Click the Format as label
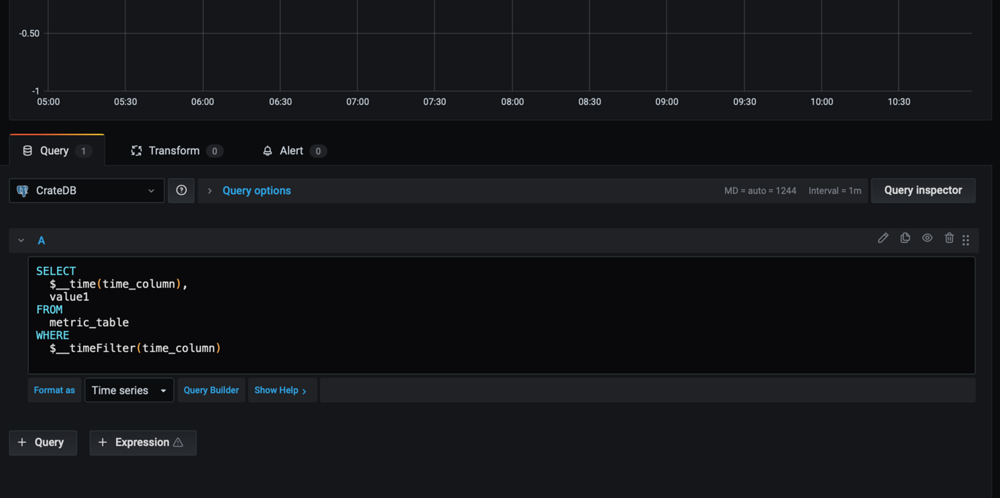 (54, 390)
